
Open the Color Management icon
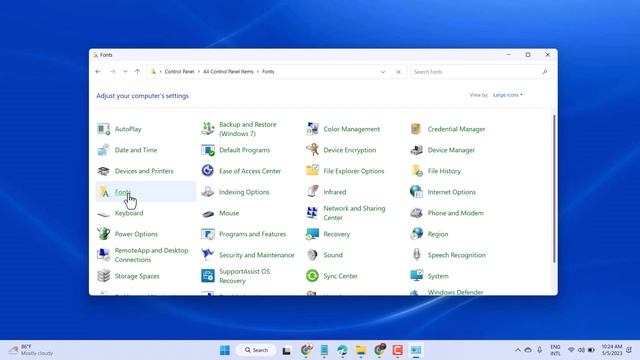tap(312, 129)
